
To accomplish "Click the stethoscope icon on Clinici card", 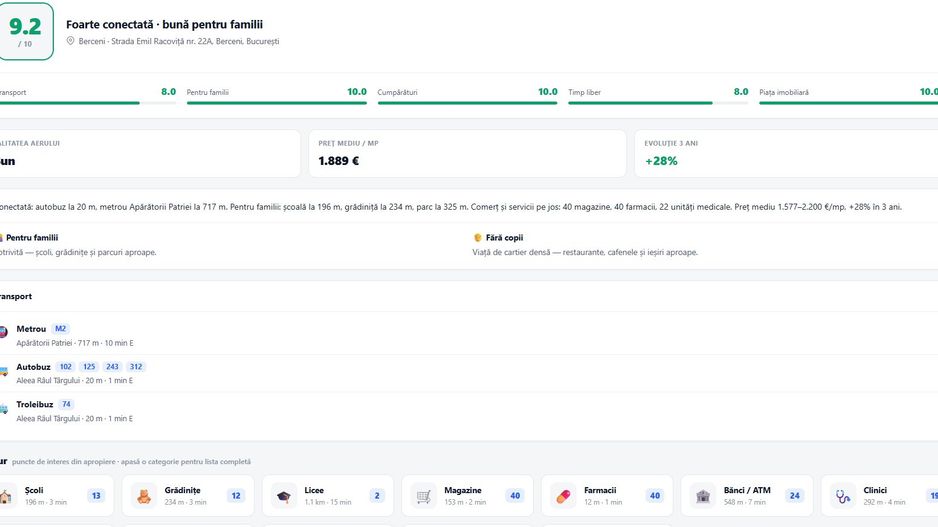I will 843,496.
